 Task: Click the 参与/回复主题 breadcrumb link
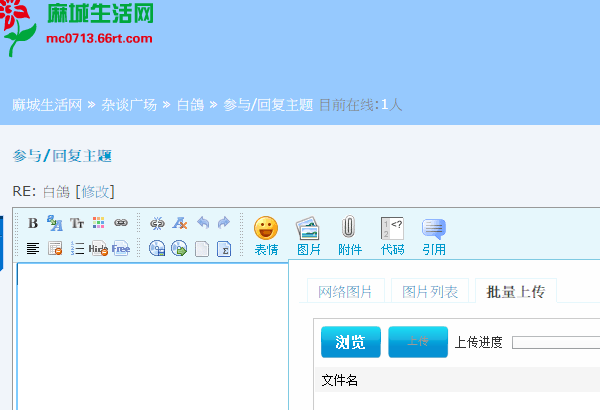coord(268,105)
